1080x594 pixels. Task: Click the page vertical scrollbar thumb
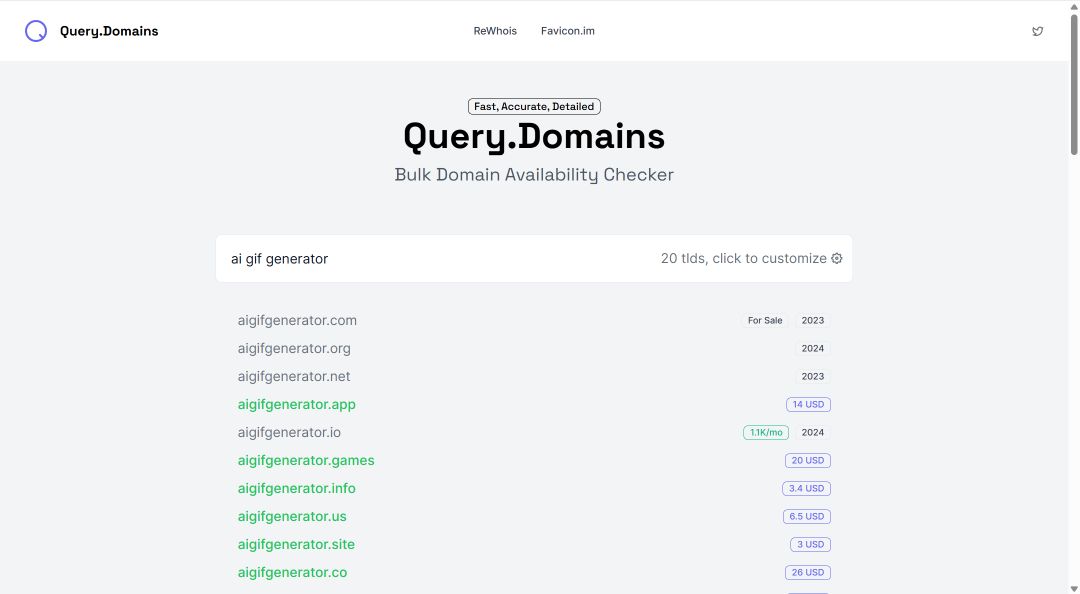(x=1074, y=84)
